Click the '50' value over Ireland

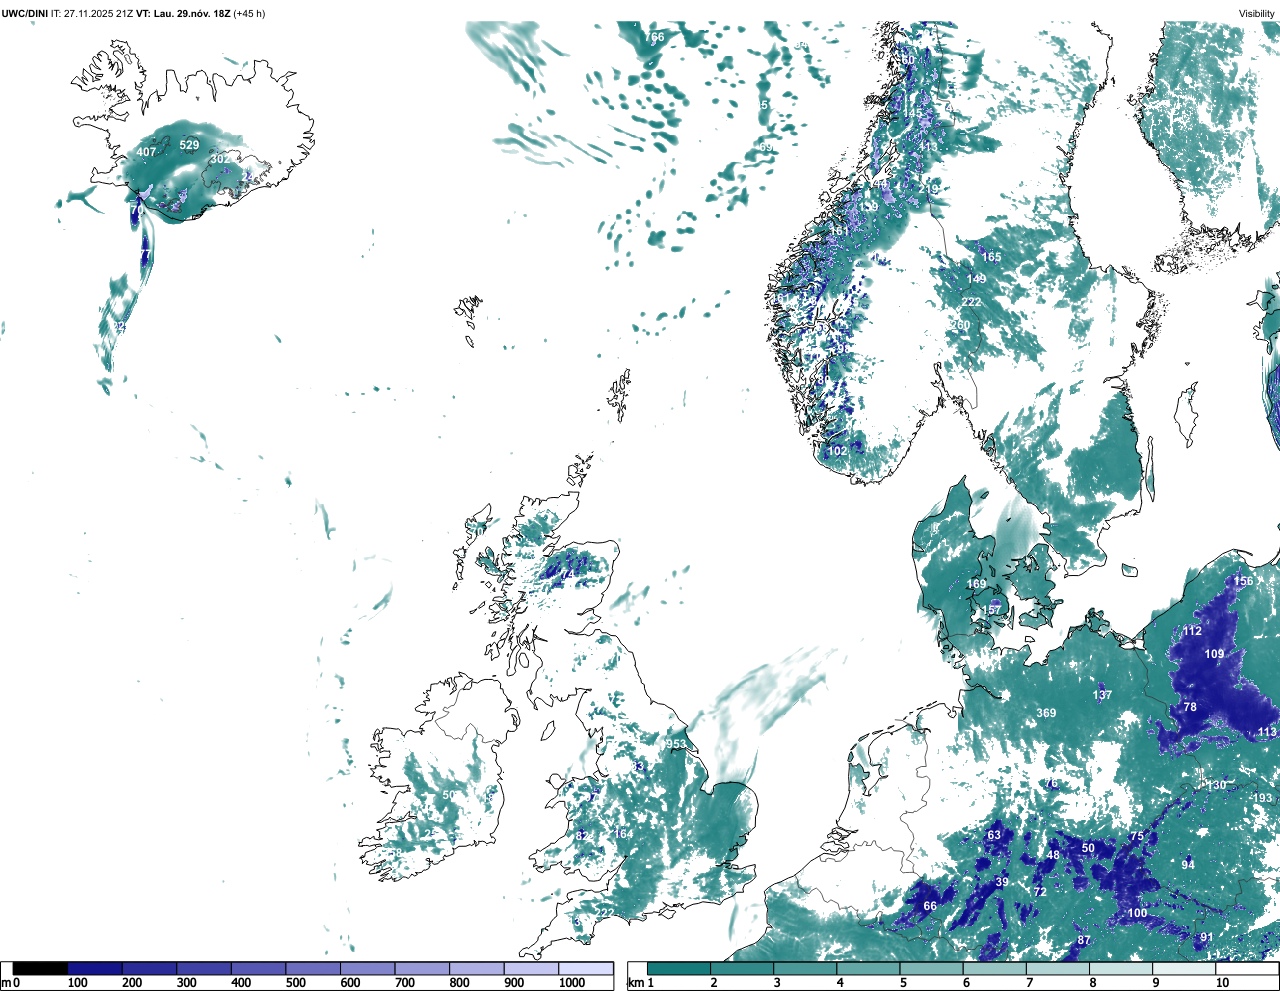[x=449, y=795]
